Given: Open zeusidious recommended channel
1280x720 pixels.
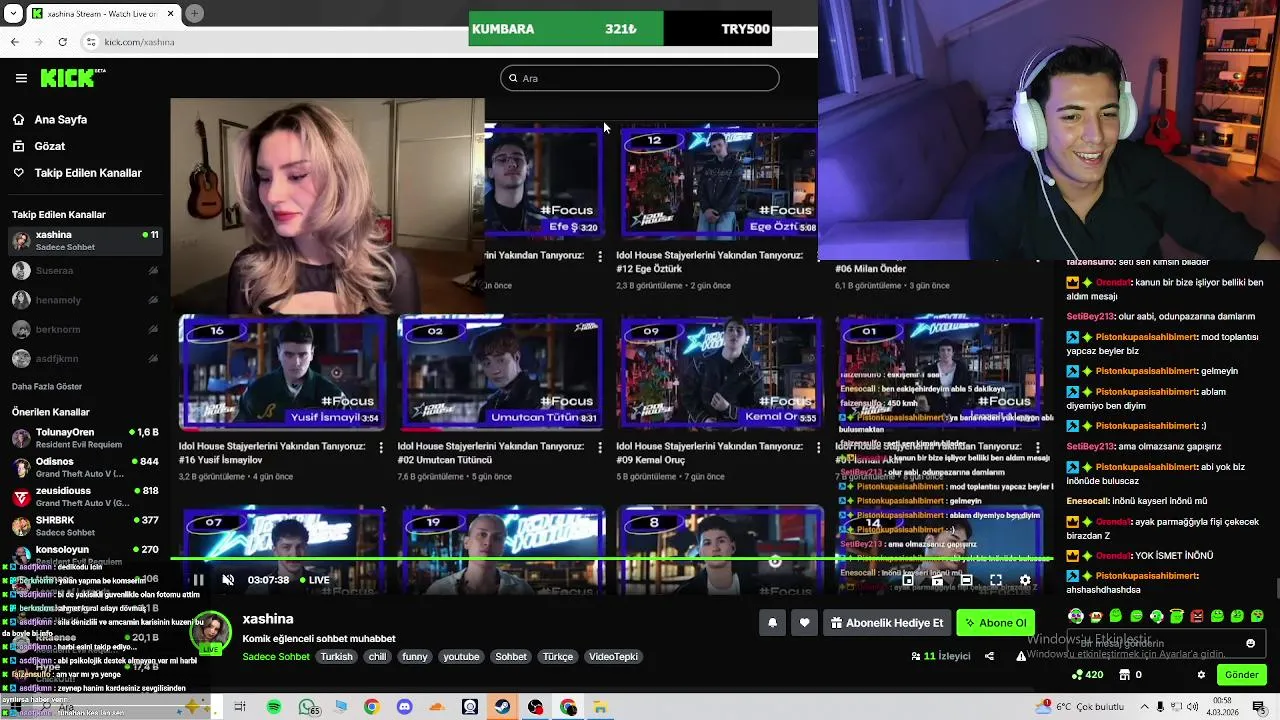Looking at the screenshot, I should (85, 497).
